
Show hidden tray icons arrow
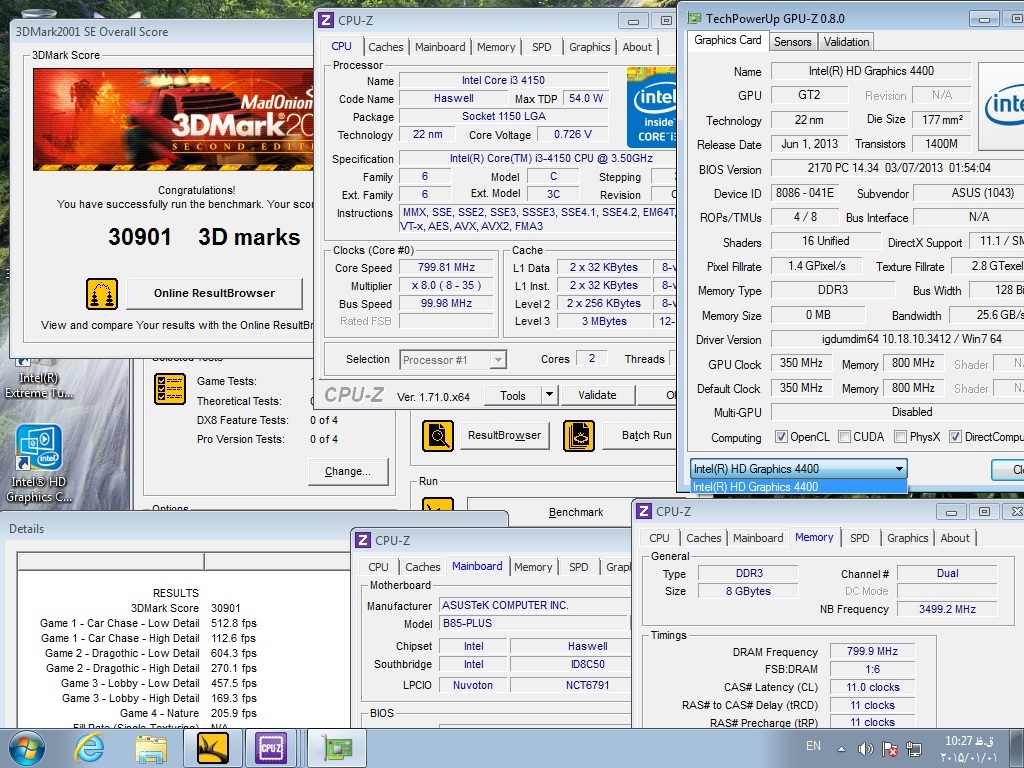click(x=841, y=749)
